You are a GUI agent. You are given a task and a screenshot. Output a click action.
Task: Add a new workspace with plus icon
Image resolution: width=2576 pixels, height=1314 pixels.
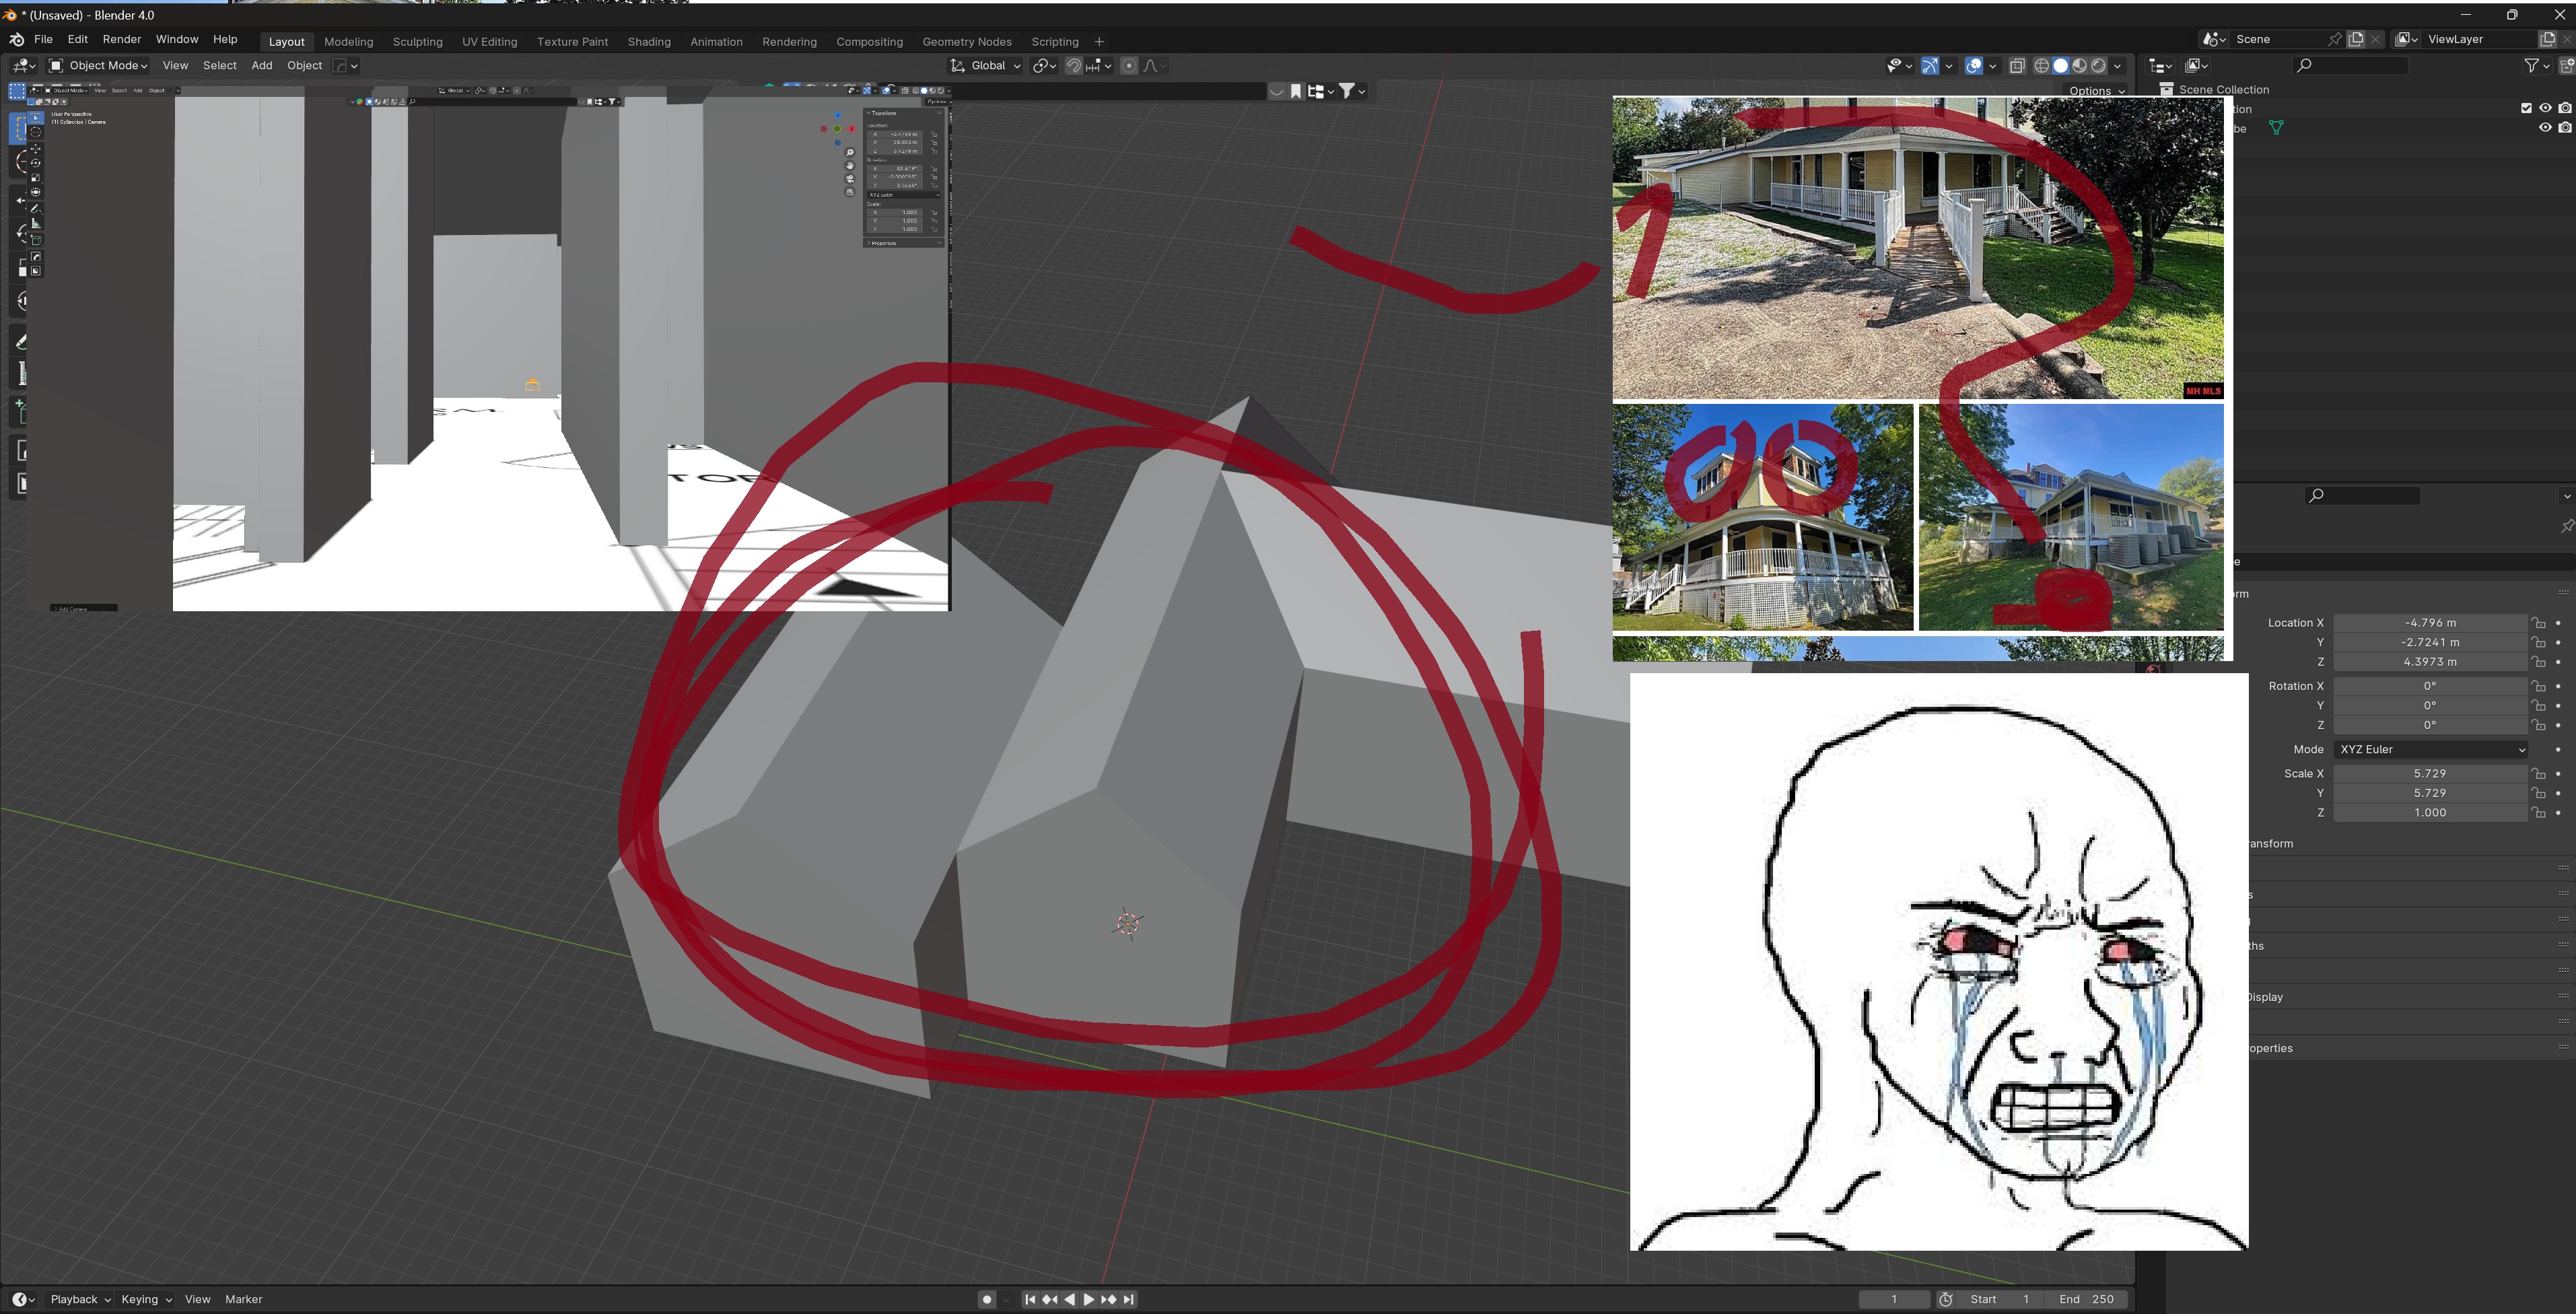click(1099, 42)
